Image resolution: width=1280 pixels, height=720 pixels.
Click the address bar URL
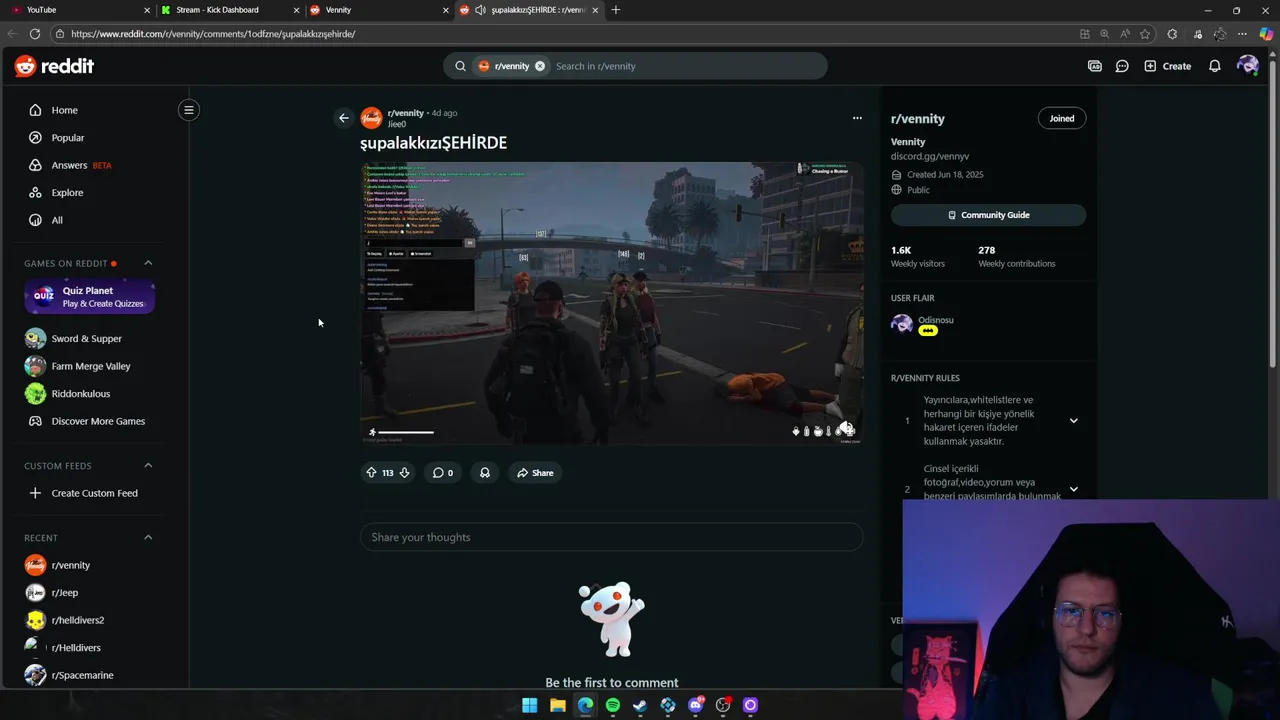pos(213,34)
